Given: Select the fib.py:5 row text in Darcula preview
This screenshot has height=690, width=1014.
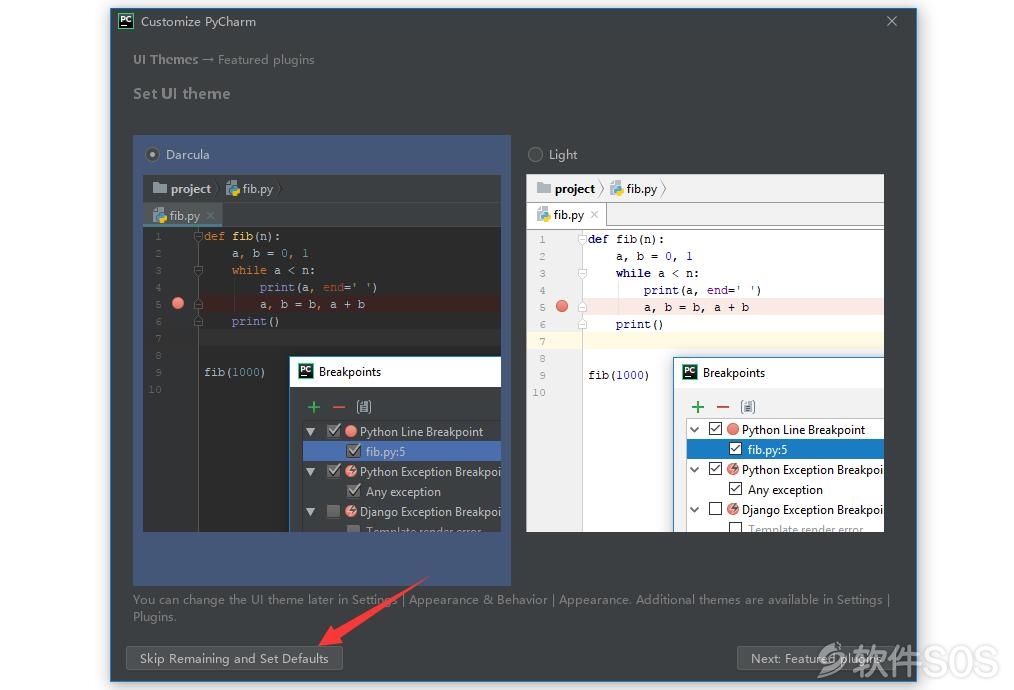Looking at the screenshot, I should [385, 451].
